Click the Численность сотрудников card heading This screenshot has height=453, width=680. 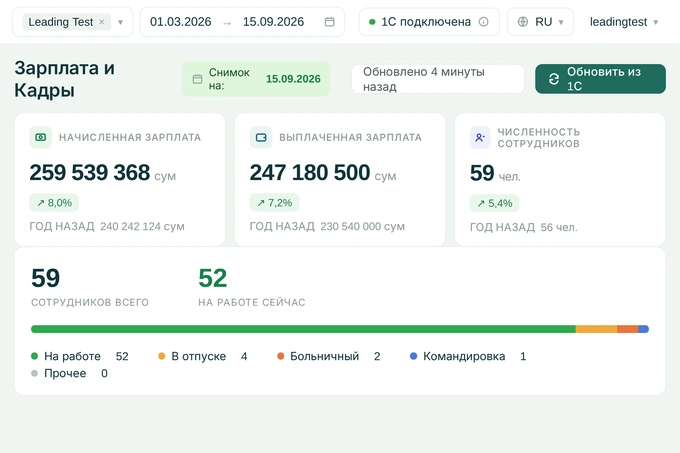tap(539, 138)
